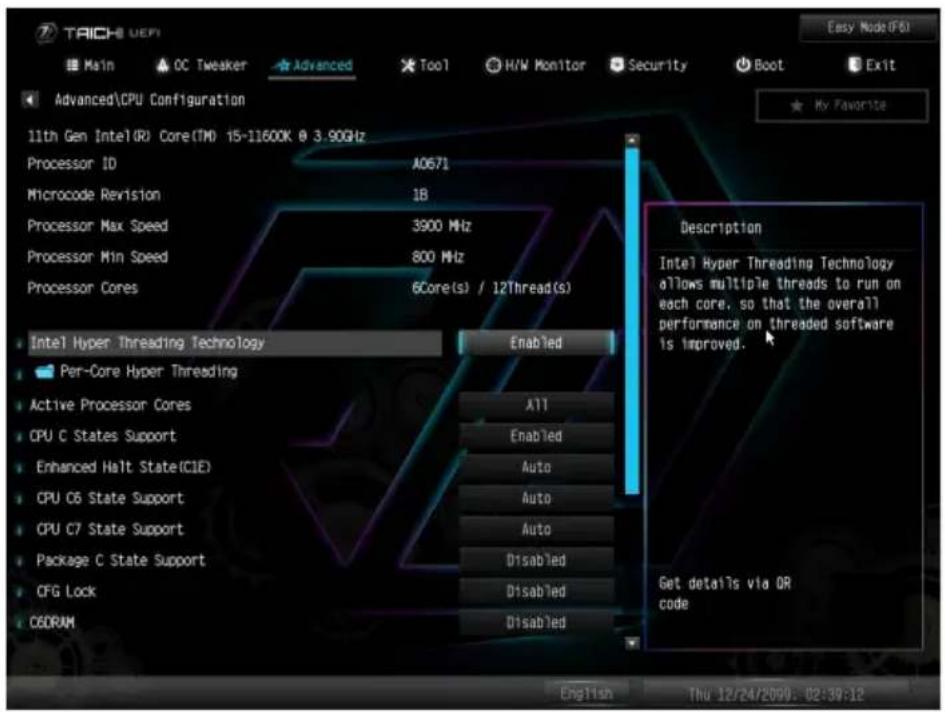This screenshot has height=712, width=945.
Task: Select Enhanced Halt State(C1E) label
Action: [x=124, y=467]
